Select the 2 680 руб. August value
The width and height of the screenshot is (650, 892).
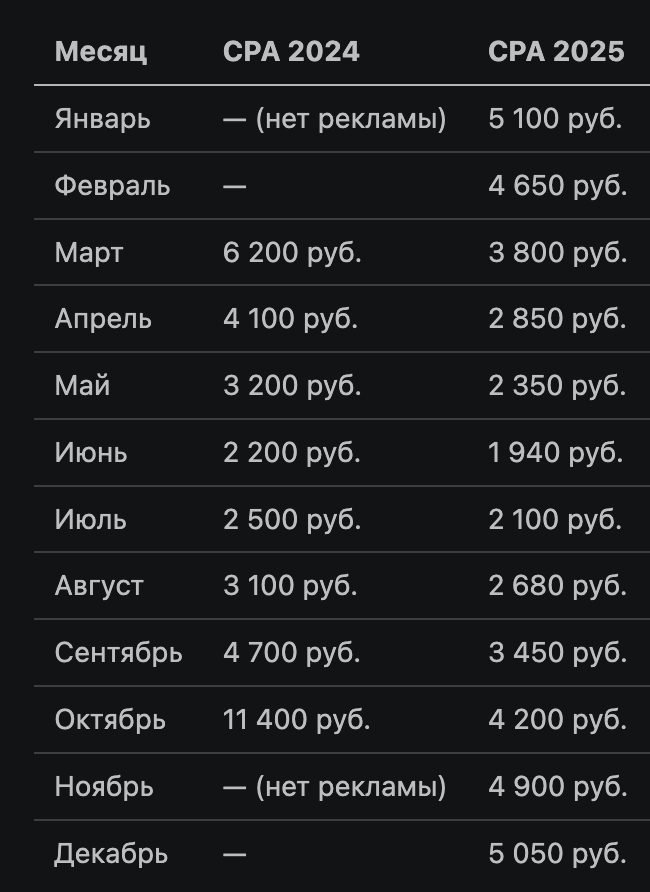click(x=557, y=586)
